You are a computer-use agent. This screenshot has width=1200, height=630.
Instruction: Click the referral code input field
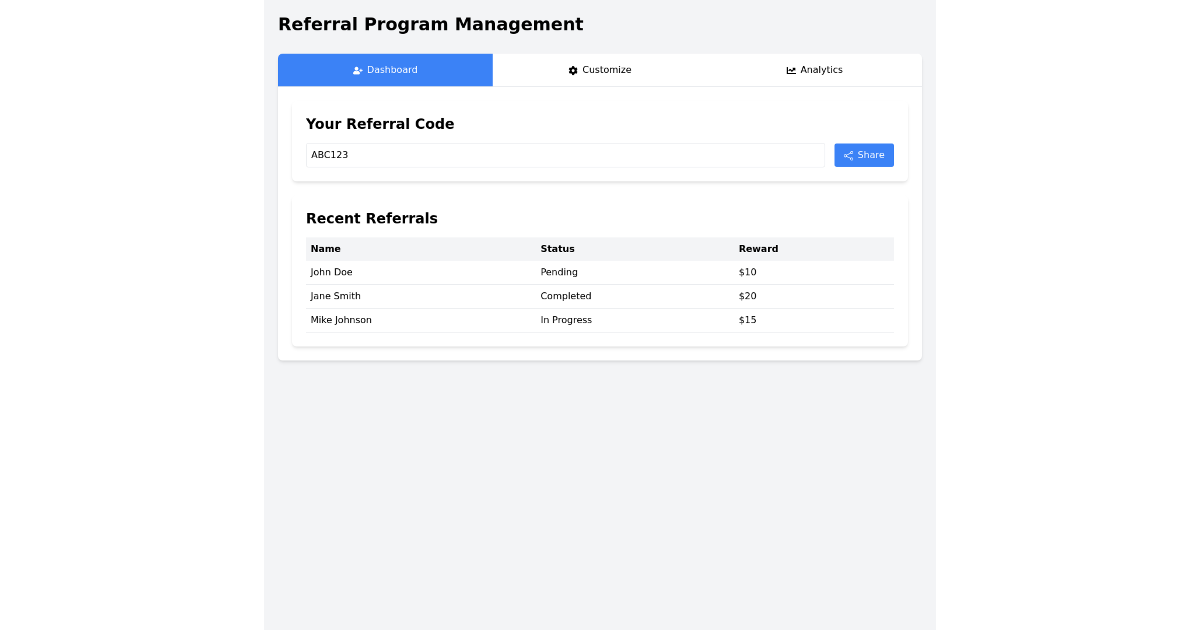click(x=565, y=155)
